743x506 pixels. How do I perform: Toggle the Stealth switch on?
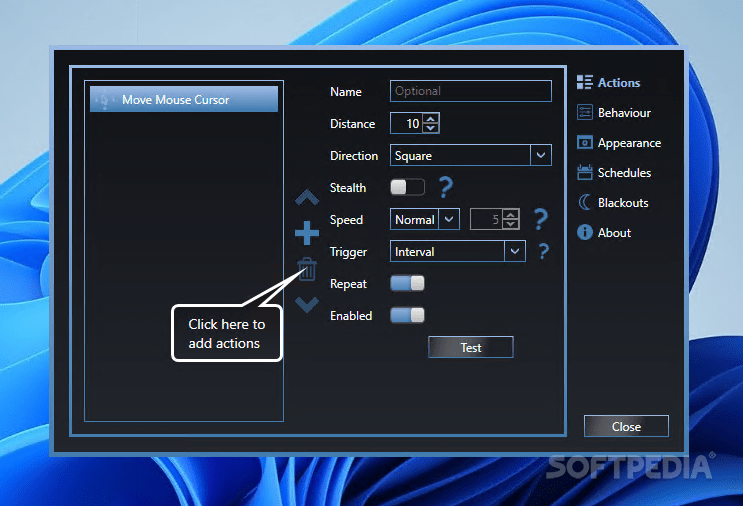tap(407, 187)
